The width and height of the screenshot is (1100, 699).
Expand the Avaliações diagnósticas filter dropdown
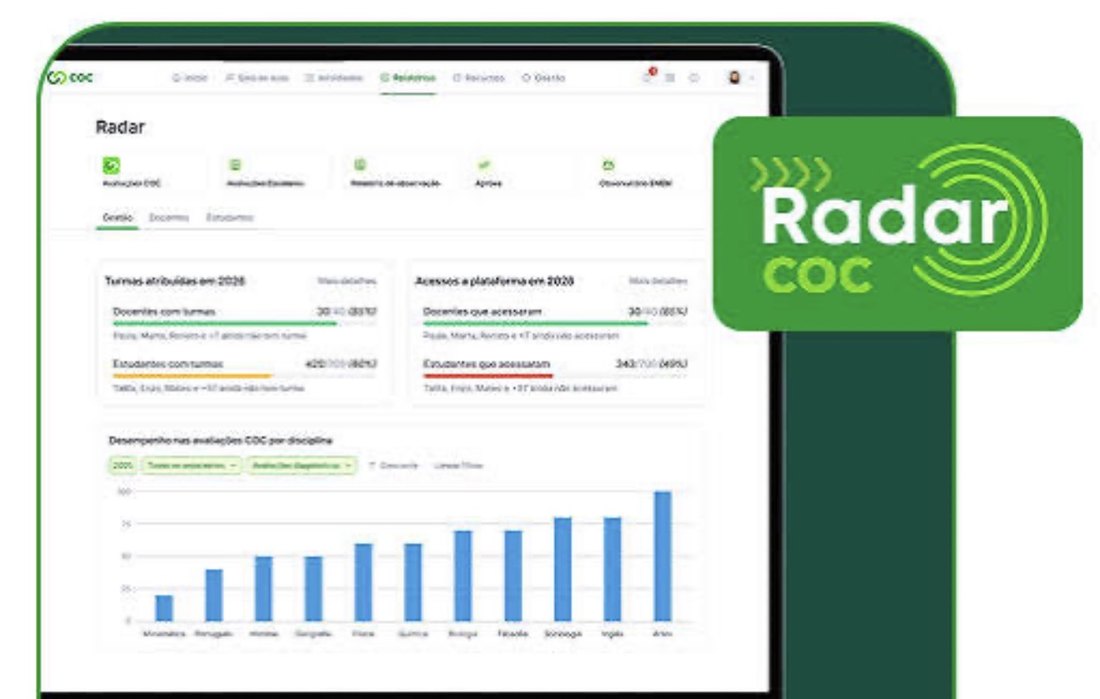[302, 465]
